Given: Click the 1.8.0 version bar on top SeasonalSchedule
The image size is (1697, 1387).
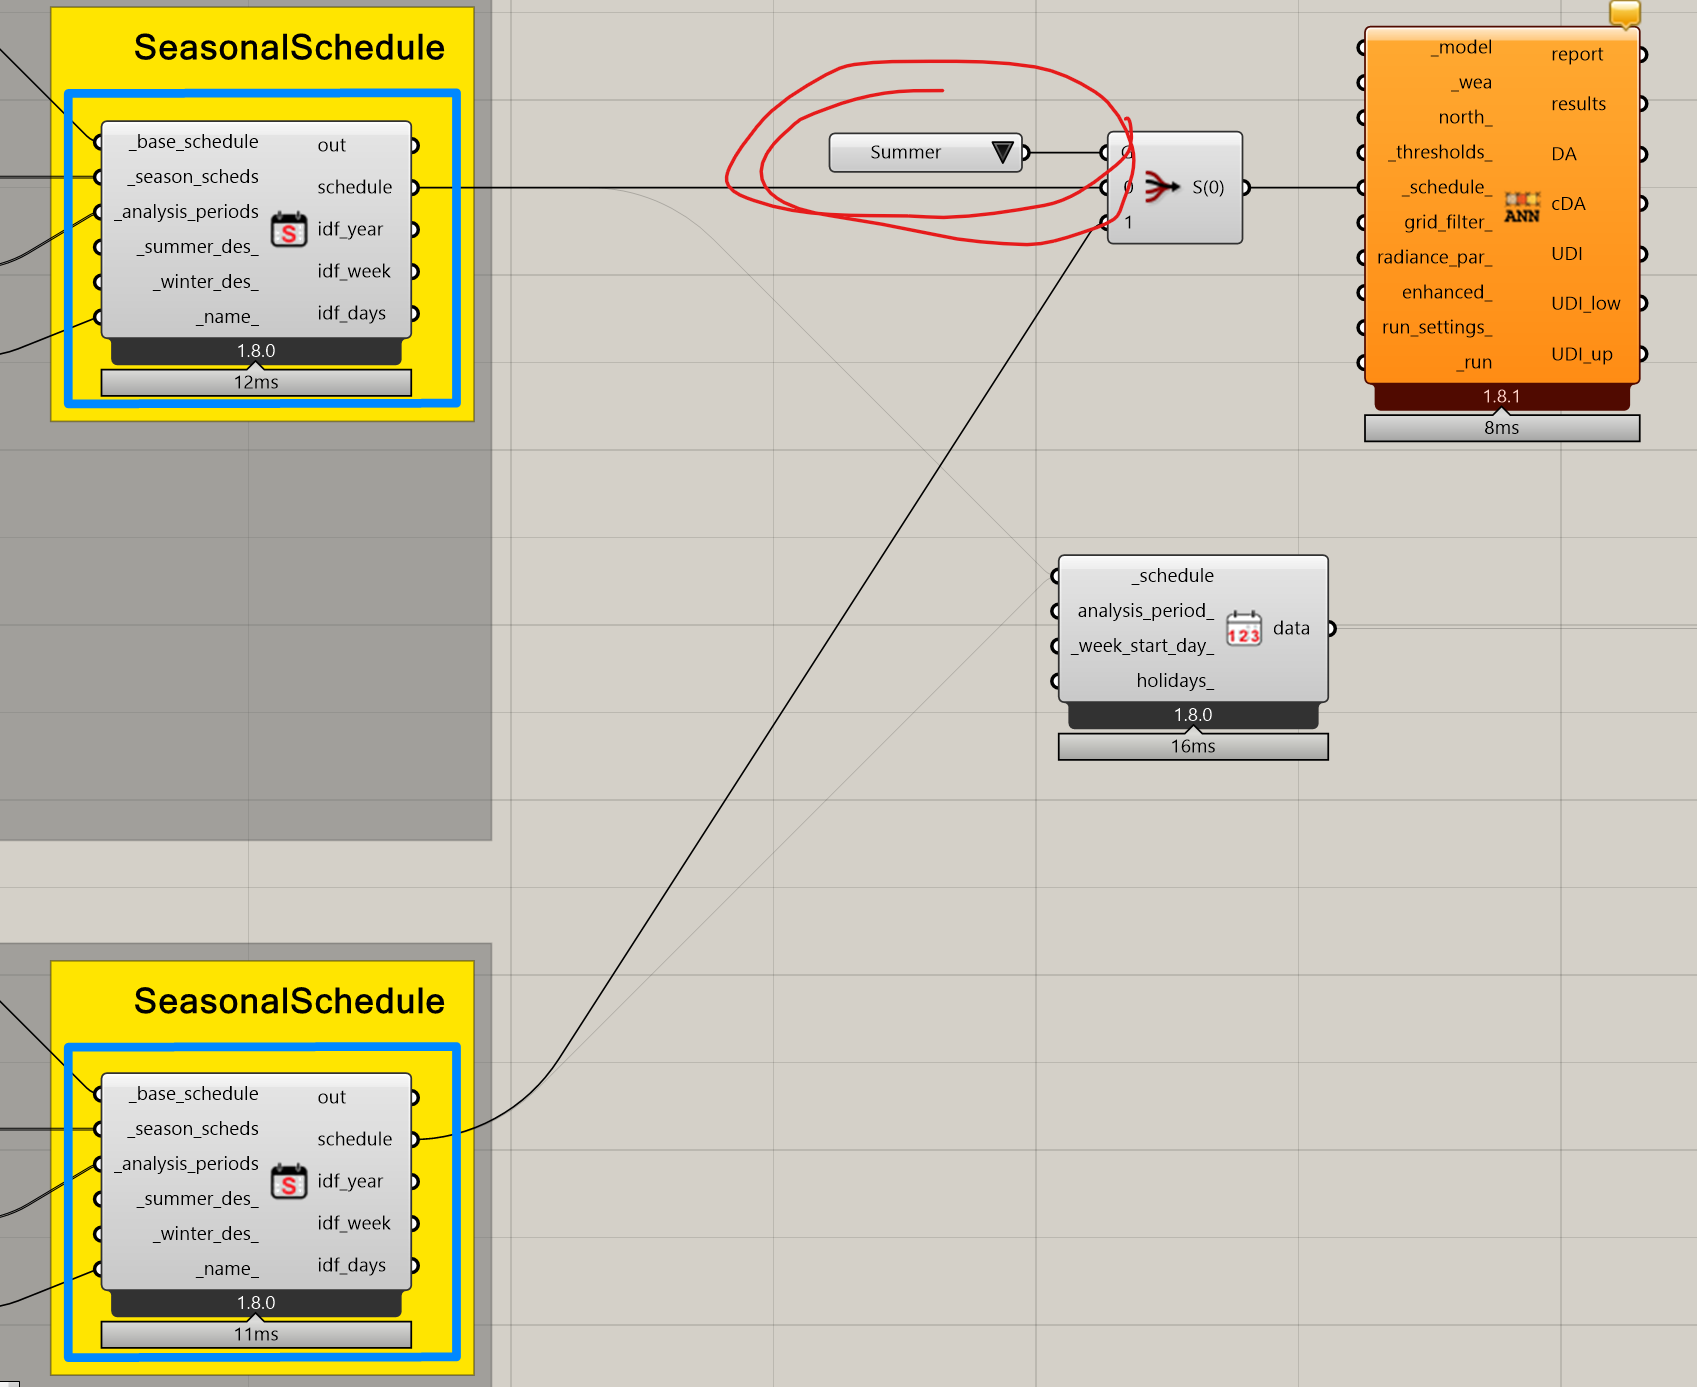Looking at the screenshot, I should (x=256, y=350).
